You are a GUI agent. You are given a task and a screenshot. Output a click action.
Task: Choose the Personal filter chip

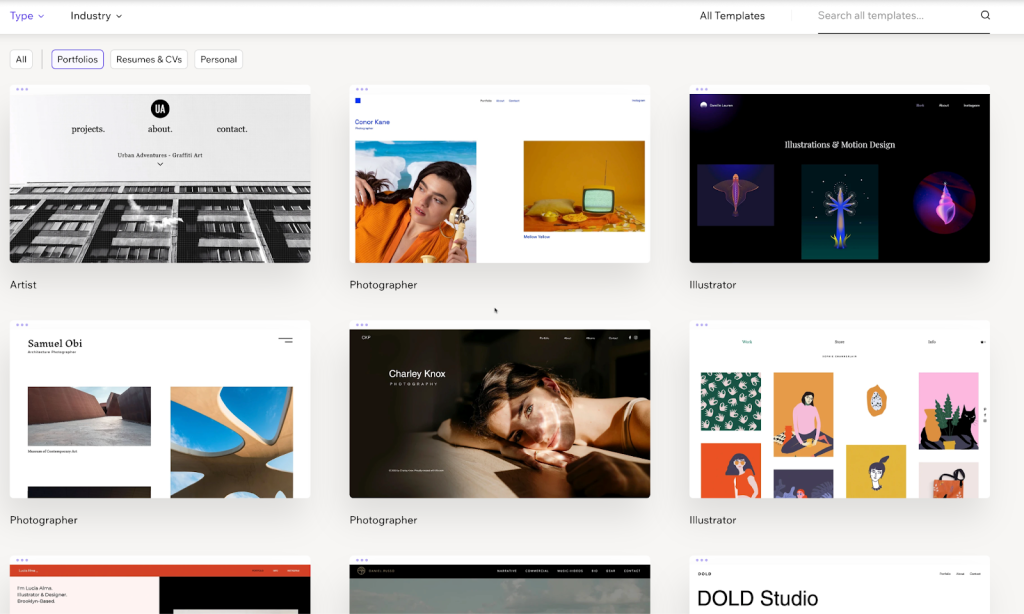218,60
